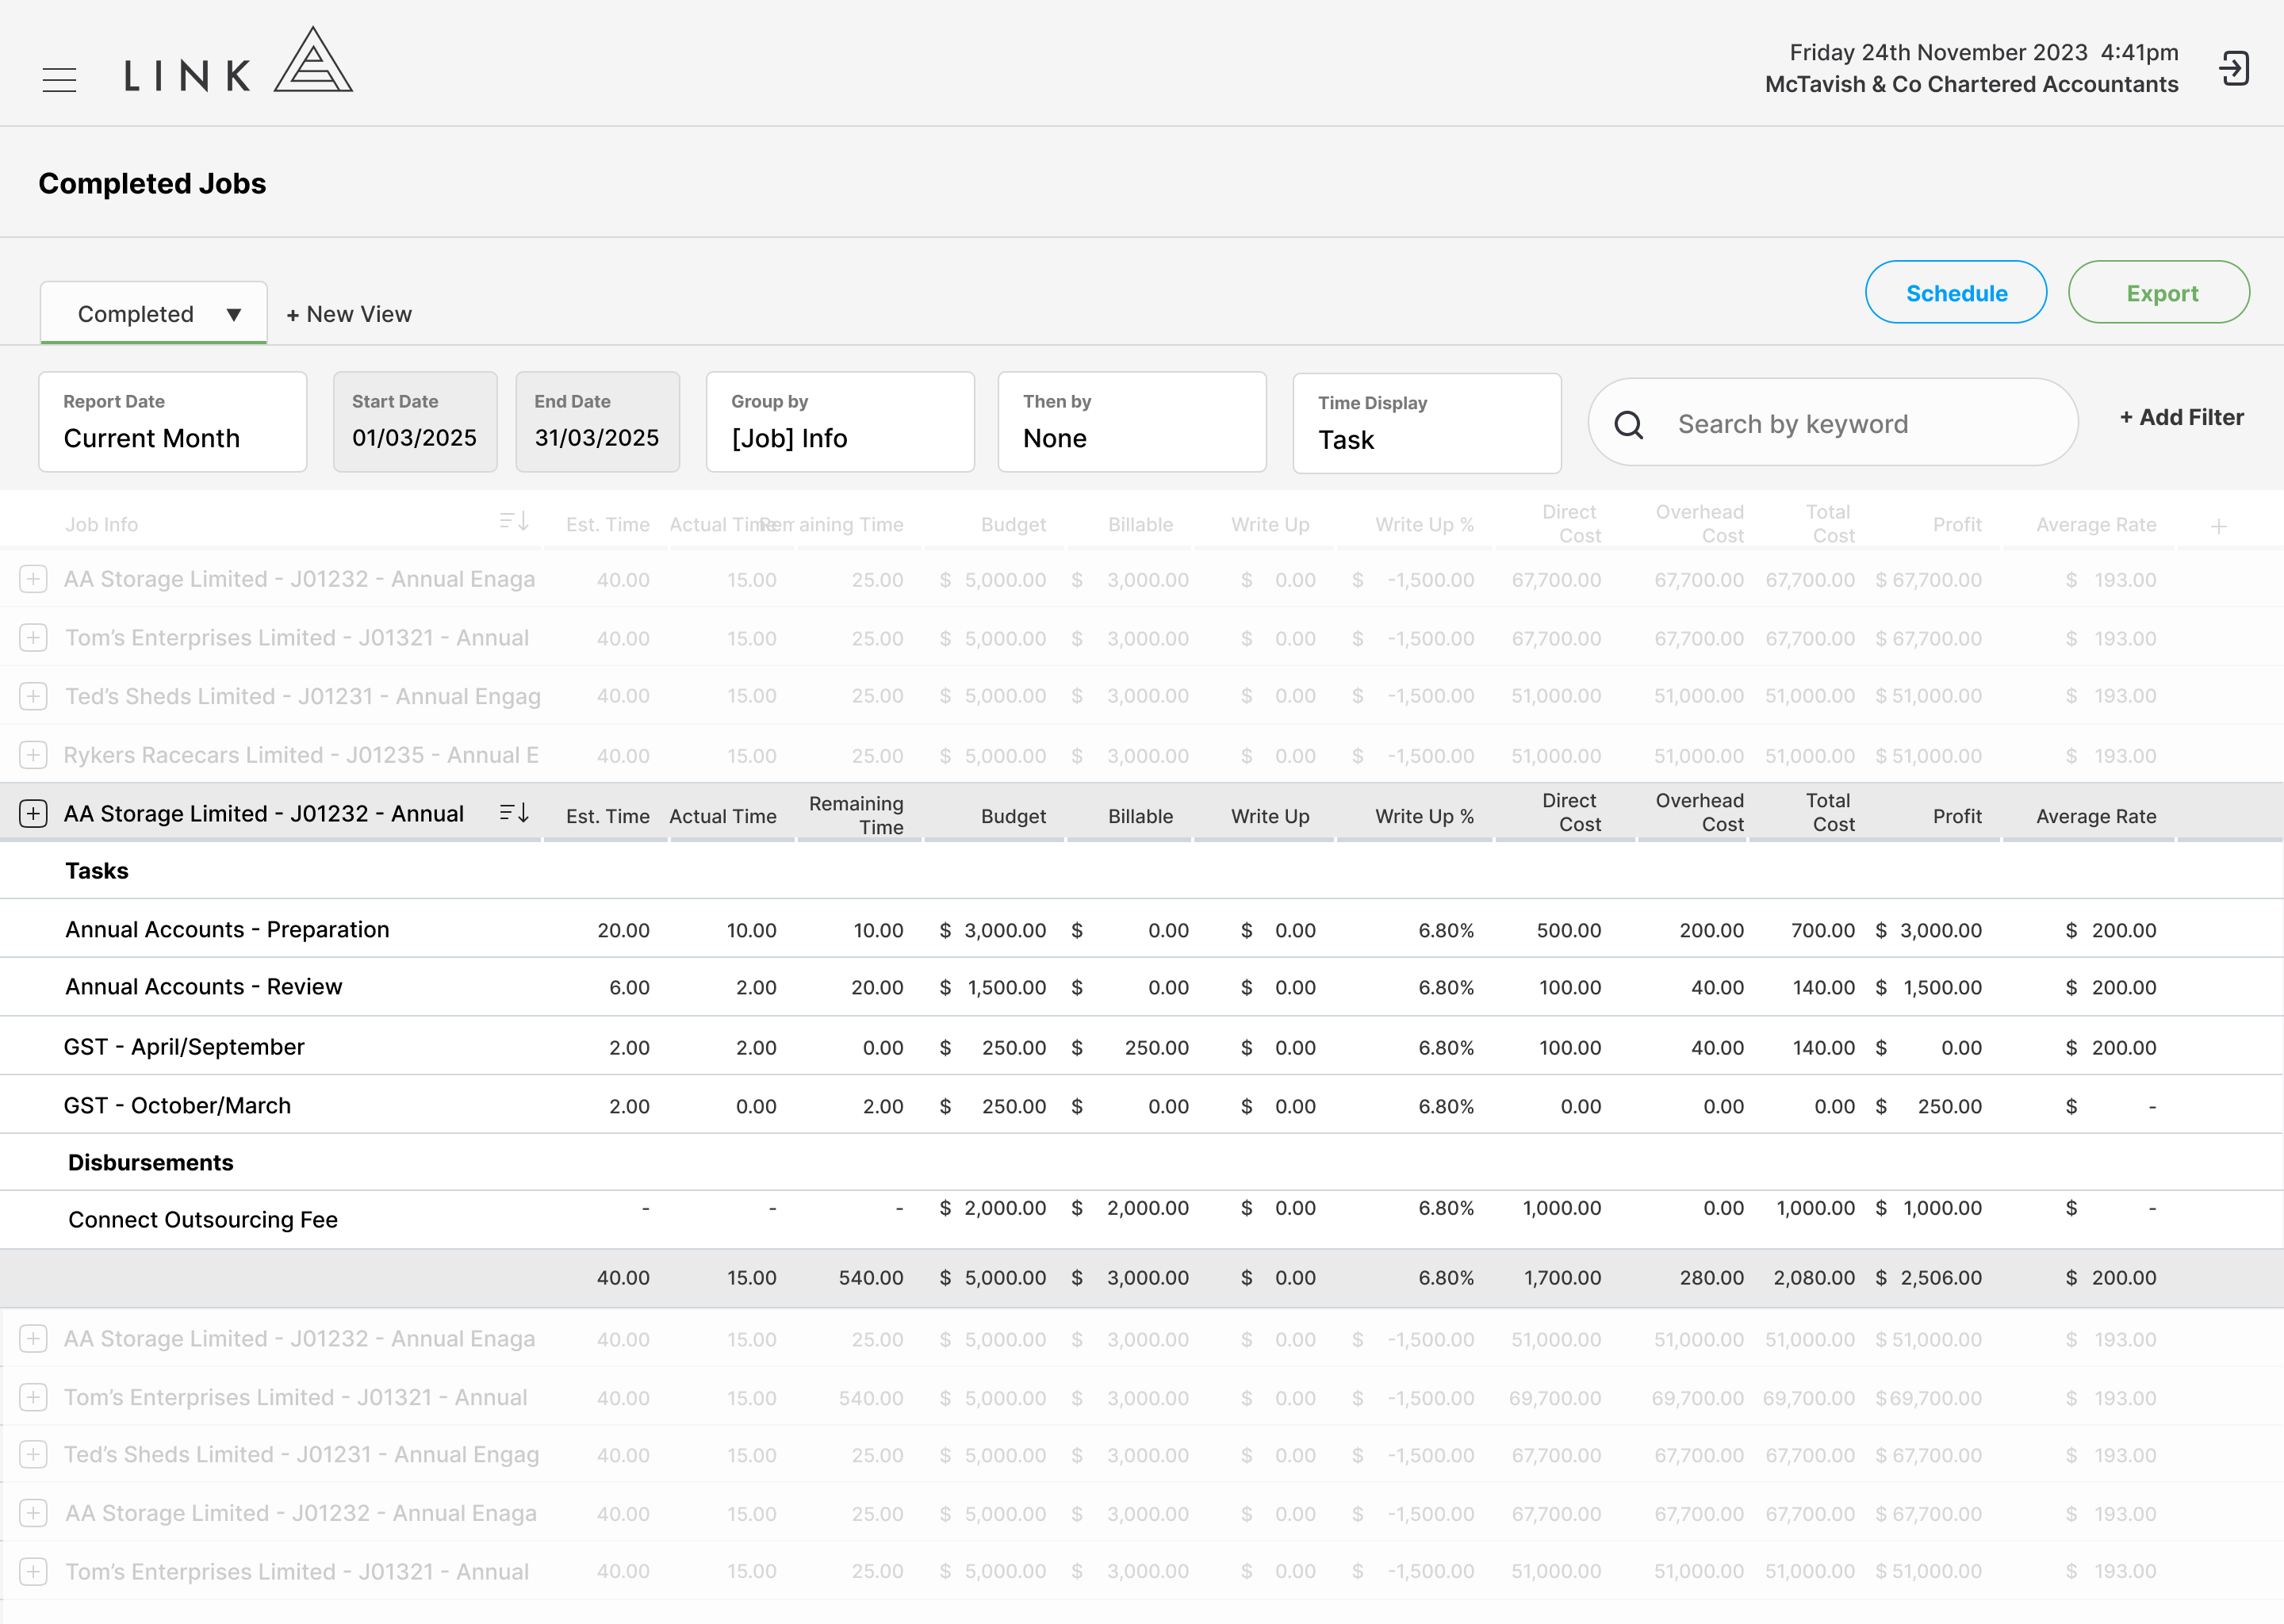Click the total profit $2,506.00
Screen dimensions: 2284x1624
pyautogui.click(x=1928, y=1277)
